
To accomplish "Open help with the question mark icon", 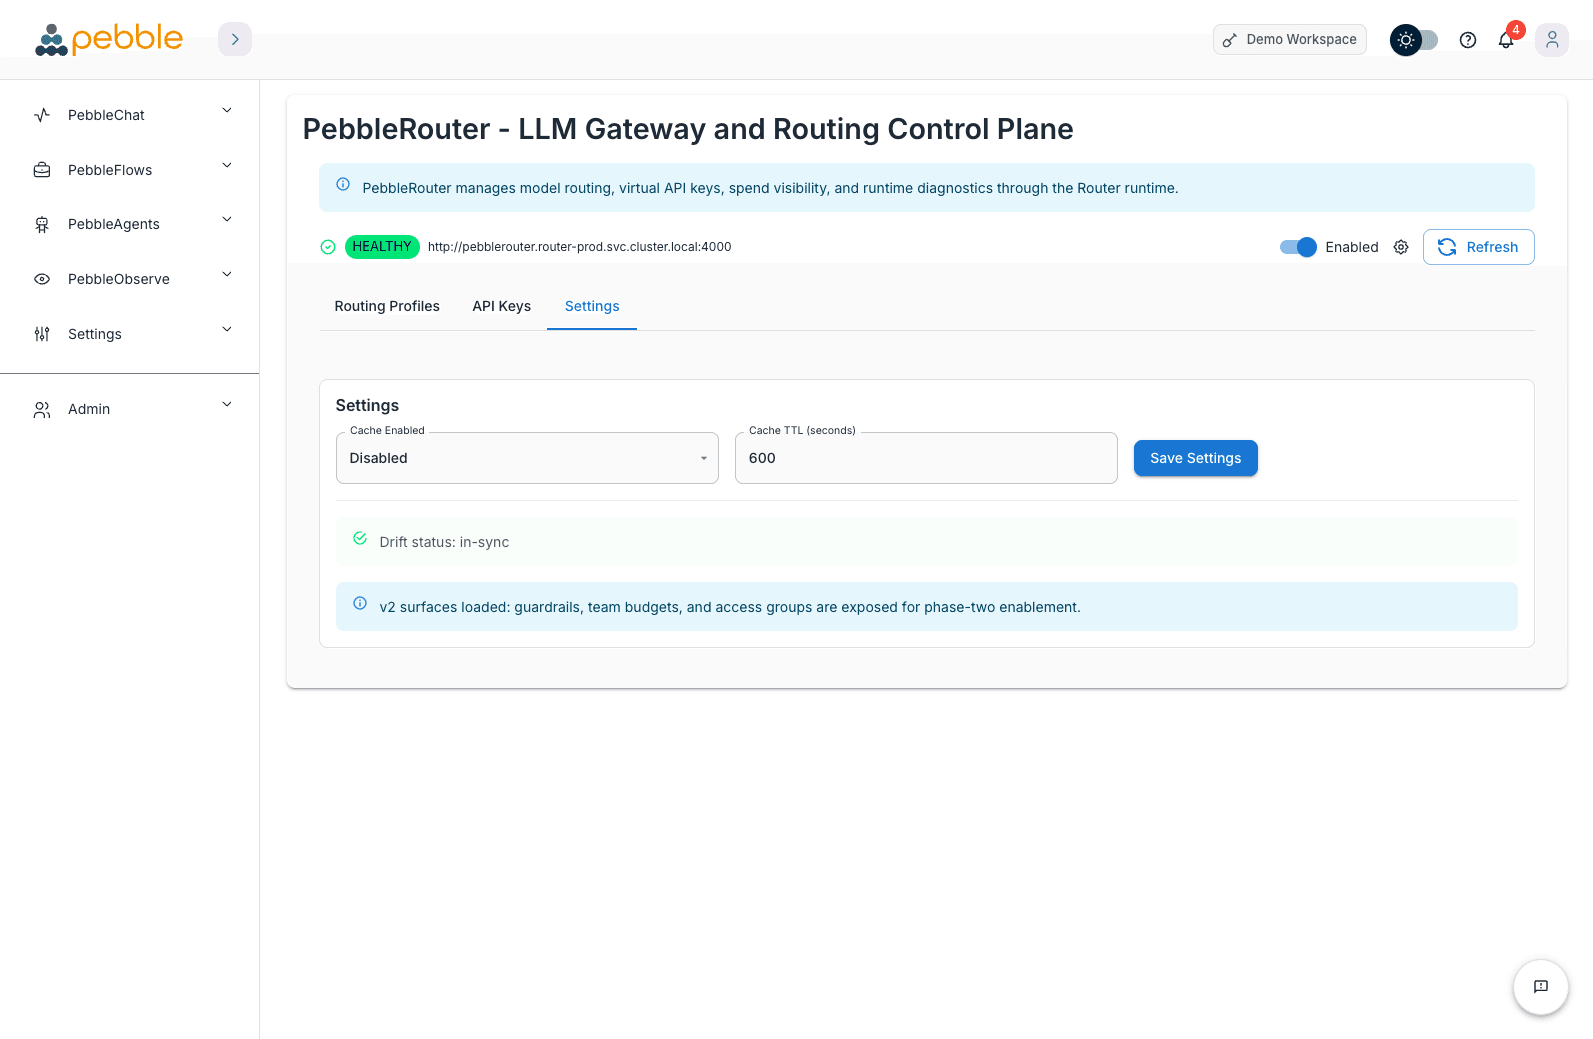I will click(x=1468, y=40).
